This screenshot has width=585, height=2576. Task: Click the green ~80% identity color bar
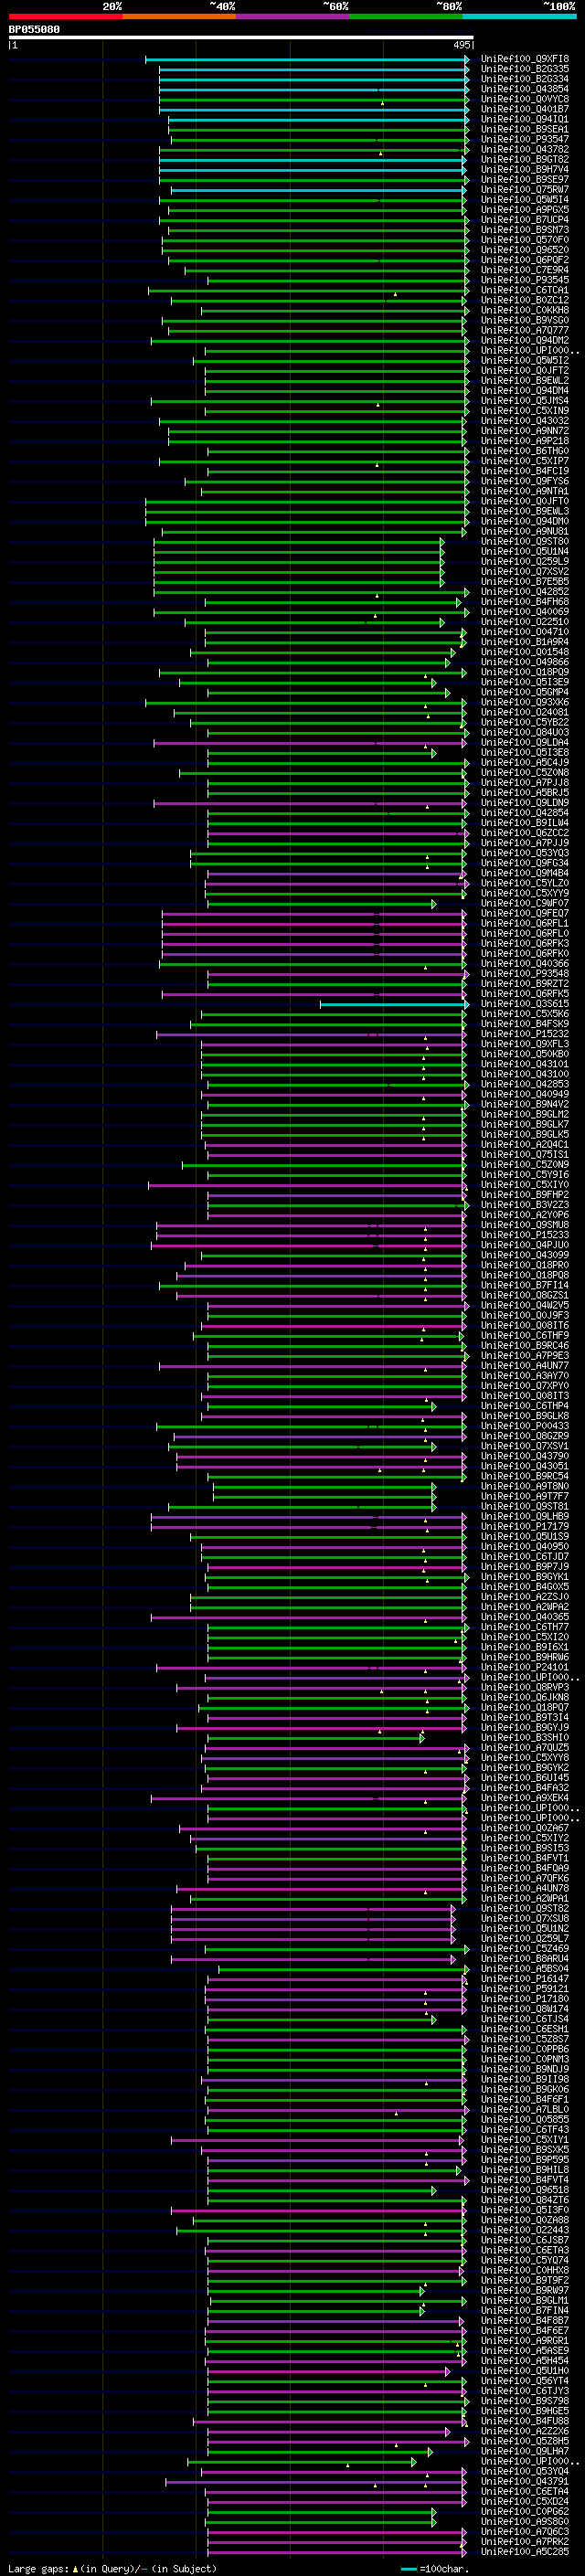coord(406,16)
